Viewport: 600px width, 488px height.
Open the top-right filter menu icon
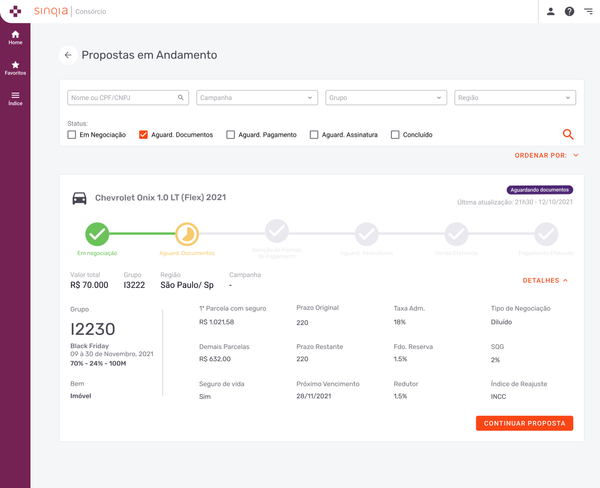[588, 11]
